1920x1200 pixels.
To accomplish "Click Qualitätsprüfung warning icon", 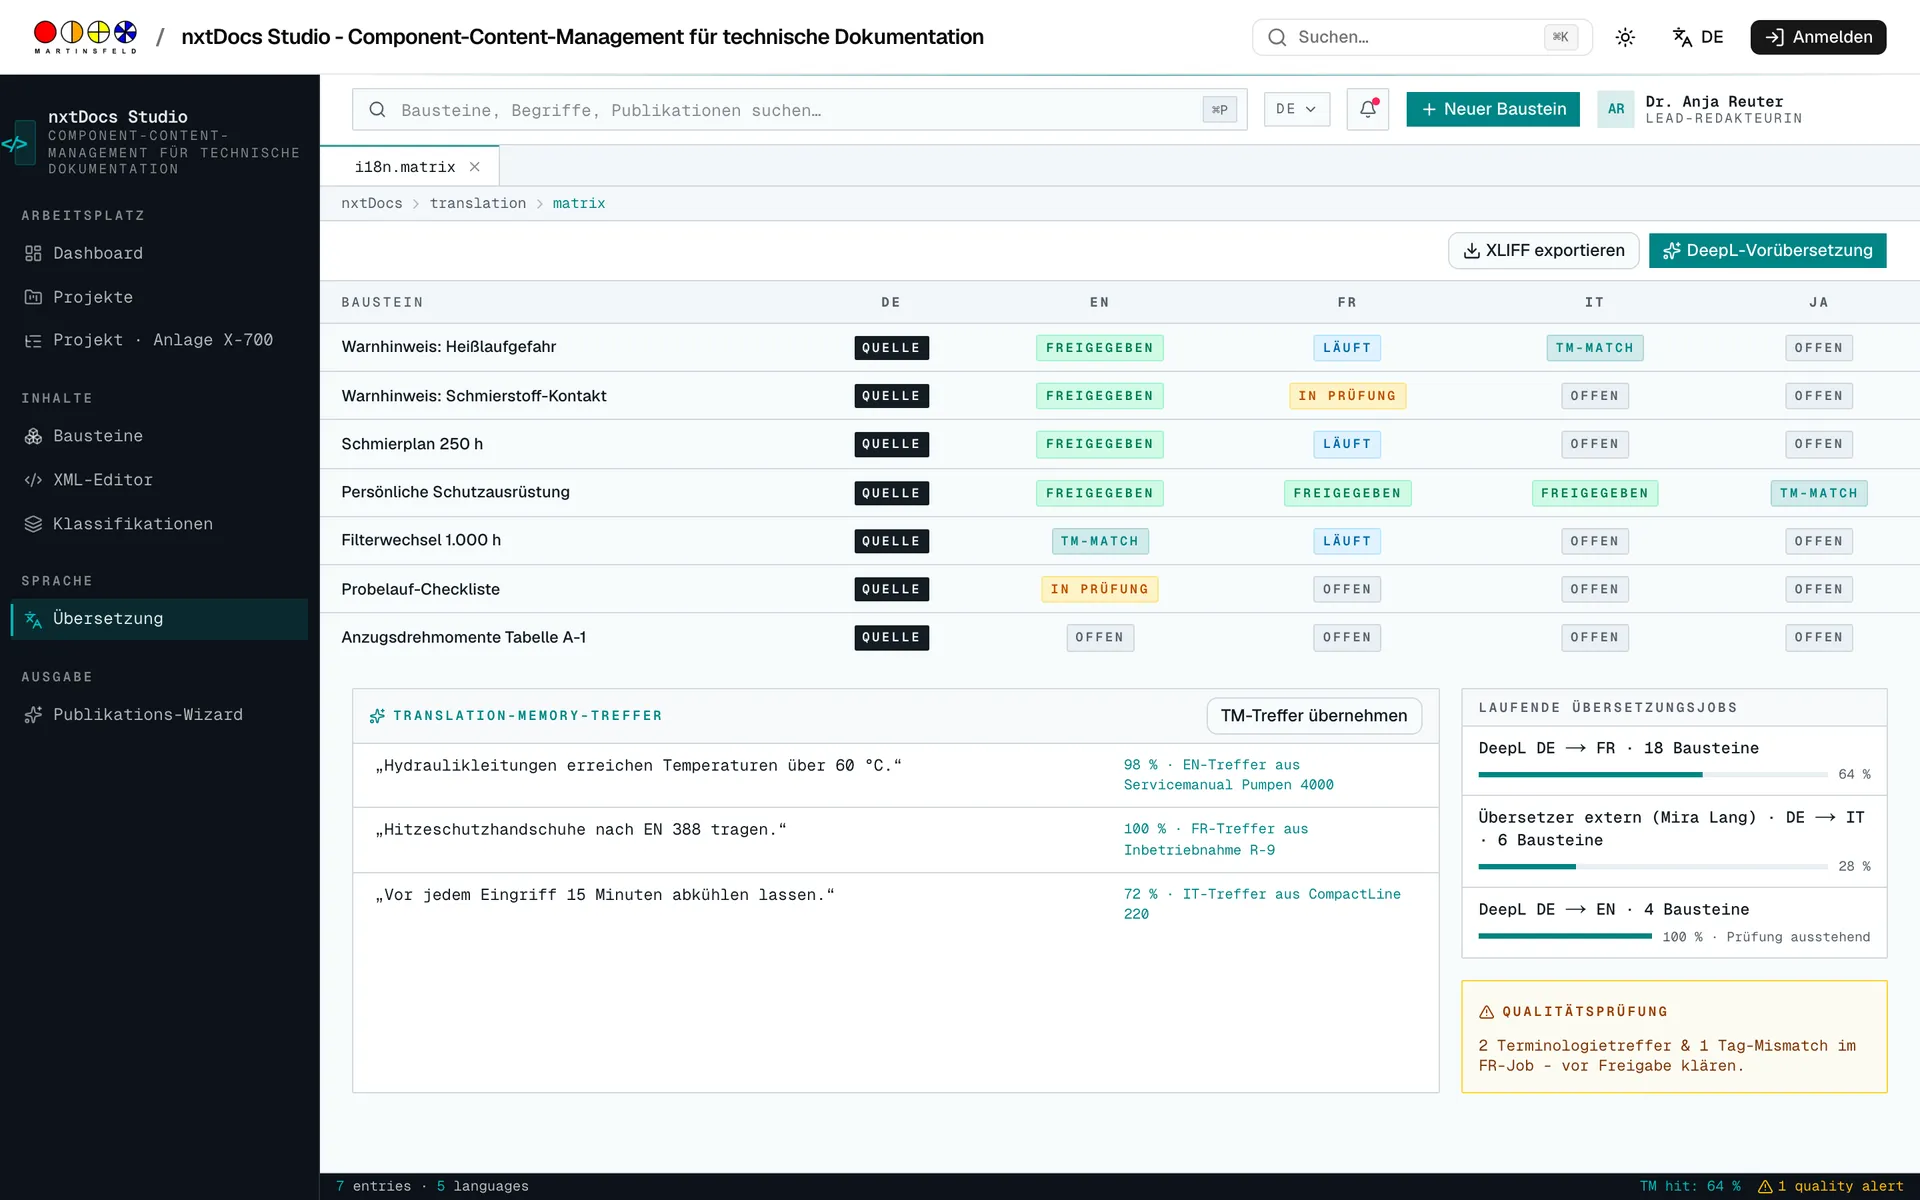I will (1486, 1012).
